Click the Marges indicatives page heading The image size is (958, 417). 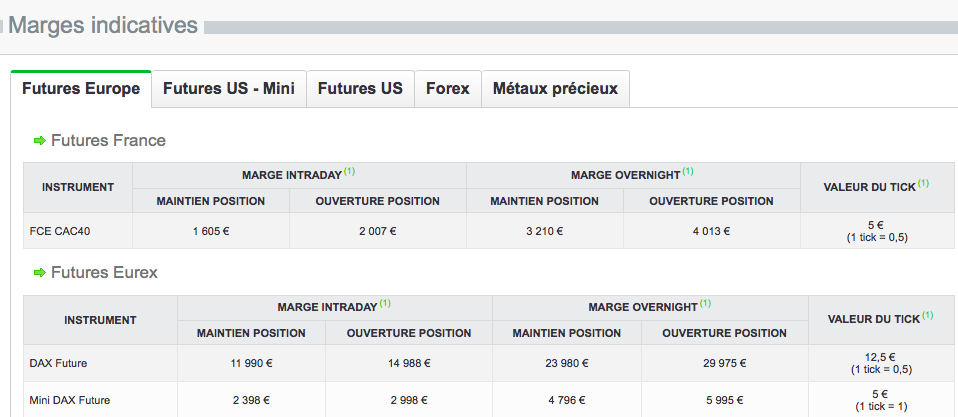[x=103, y=25]
